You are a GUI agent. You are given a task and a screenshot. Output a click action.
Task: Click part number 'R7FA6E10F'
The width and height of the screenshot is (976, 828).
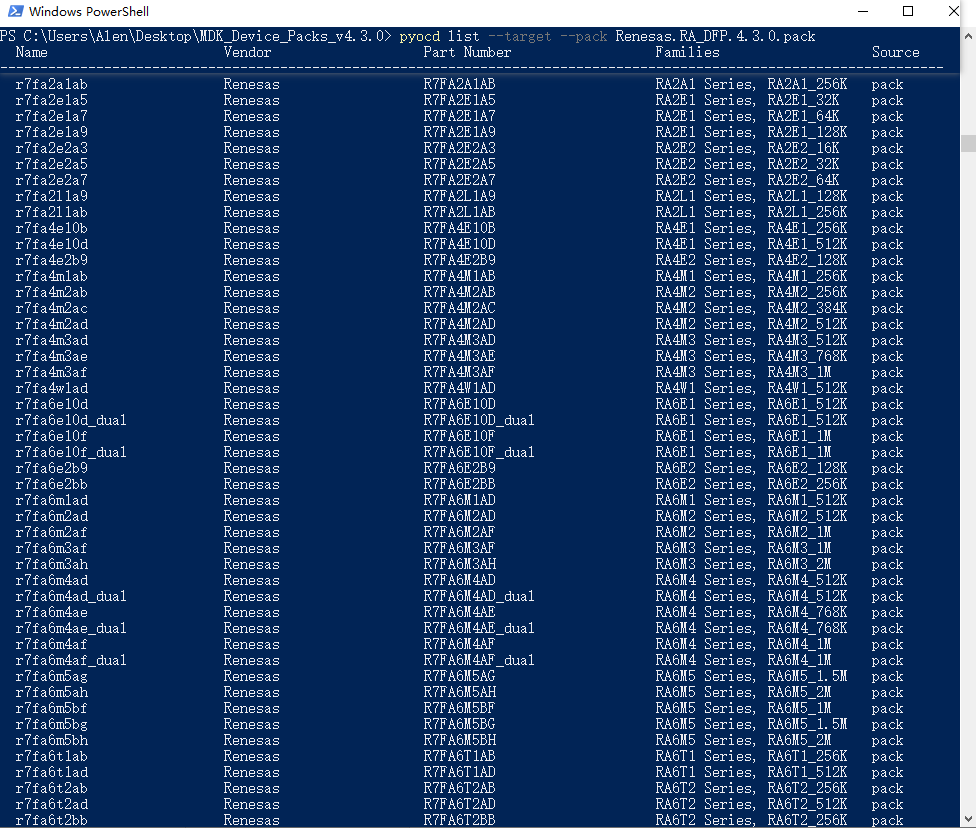[459, 436]
